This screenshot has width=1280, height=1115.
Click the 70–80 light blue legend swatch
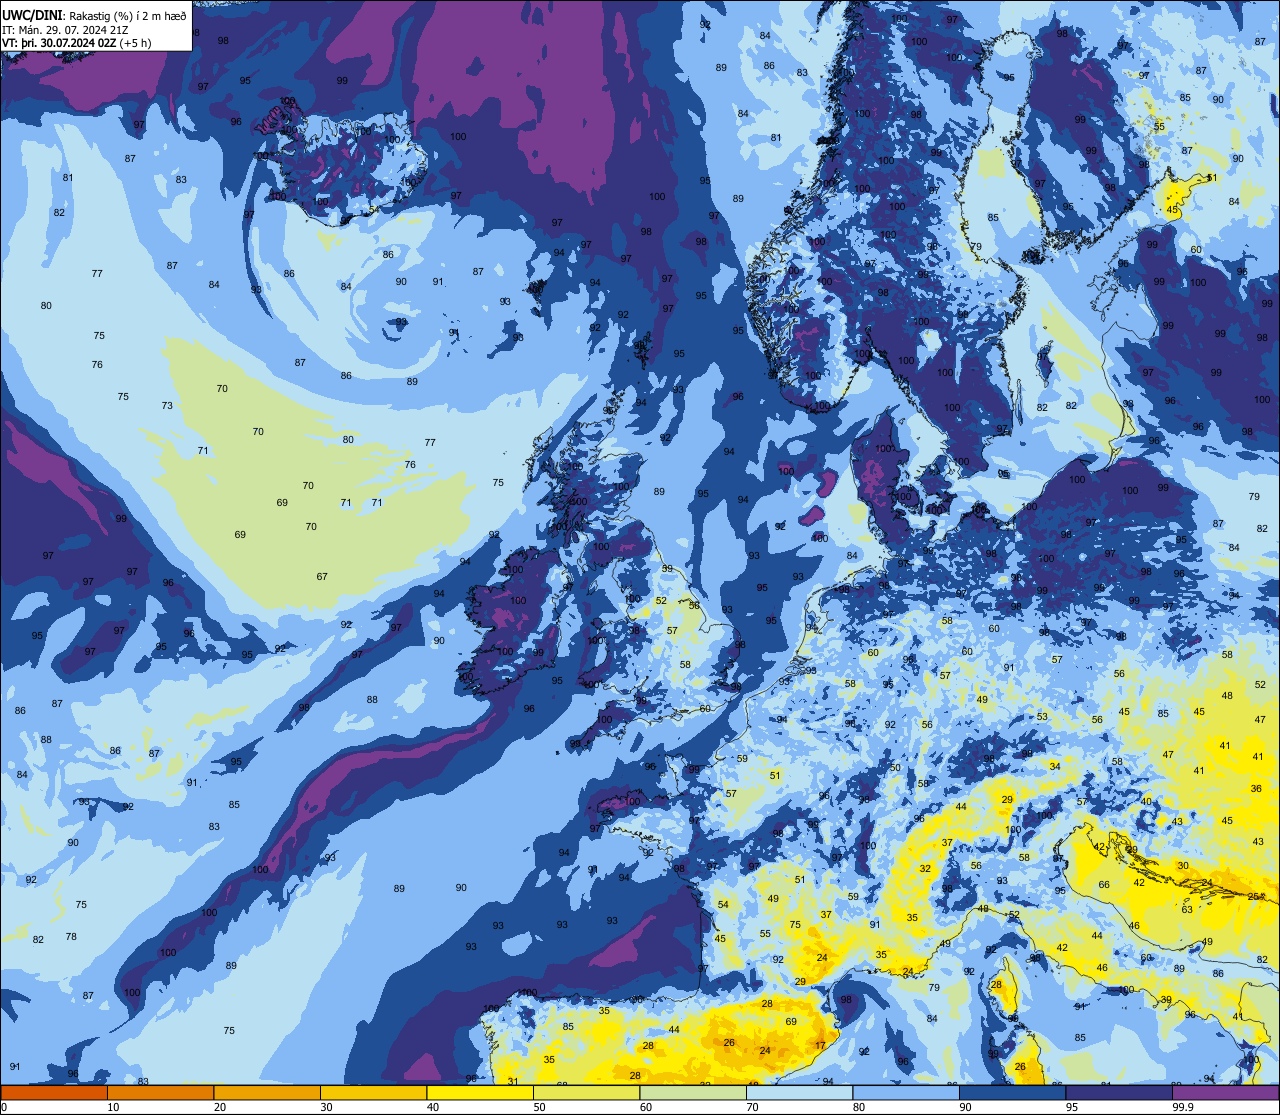pos(799,1093)
